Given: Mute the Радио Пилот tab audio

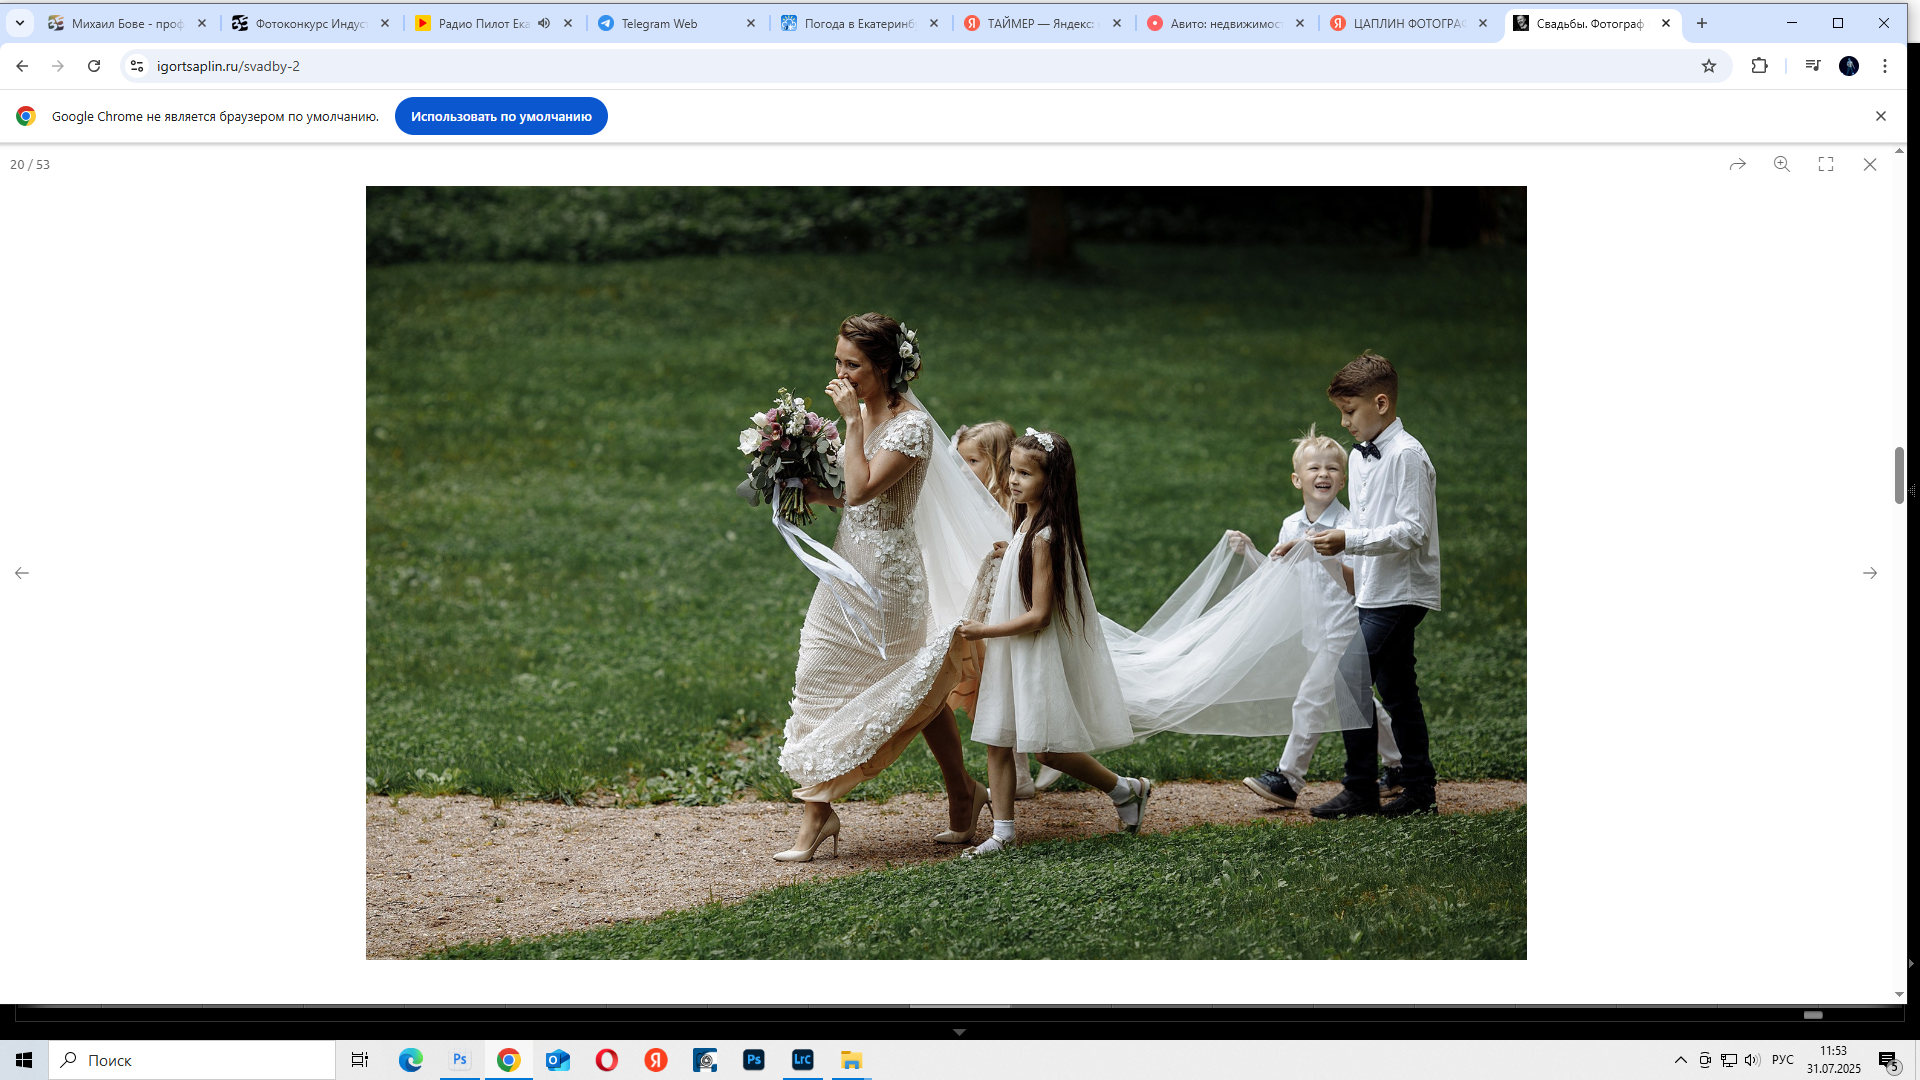Looking at the screenshot, I should coord(544,23).
